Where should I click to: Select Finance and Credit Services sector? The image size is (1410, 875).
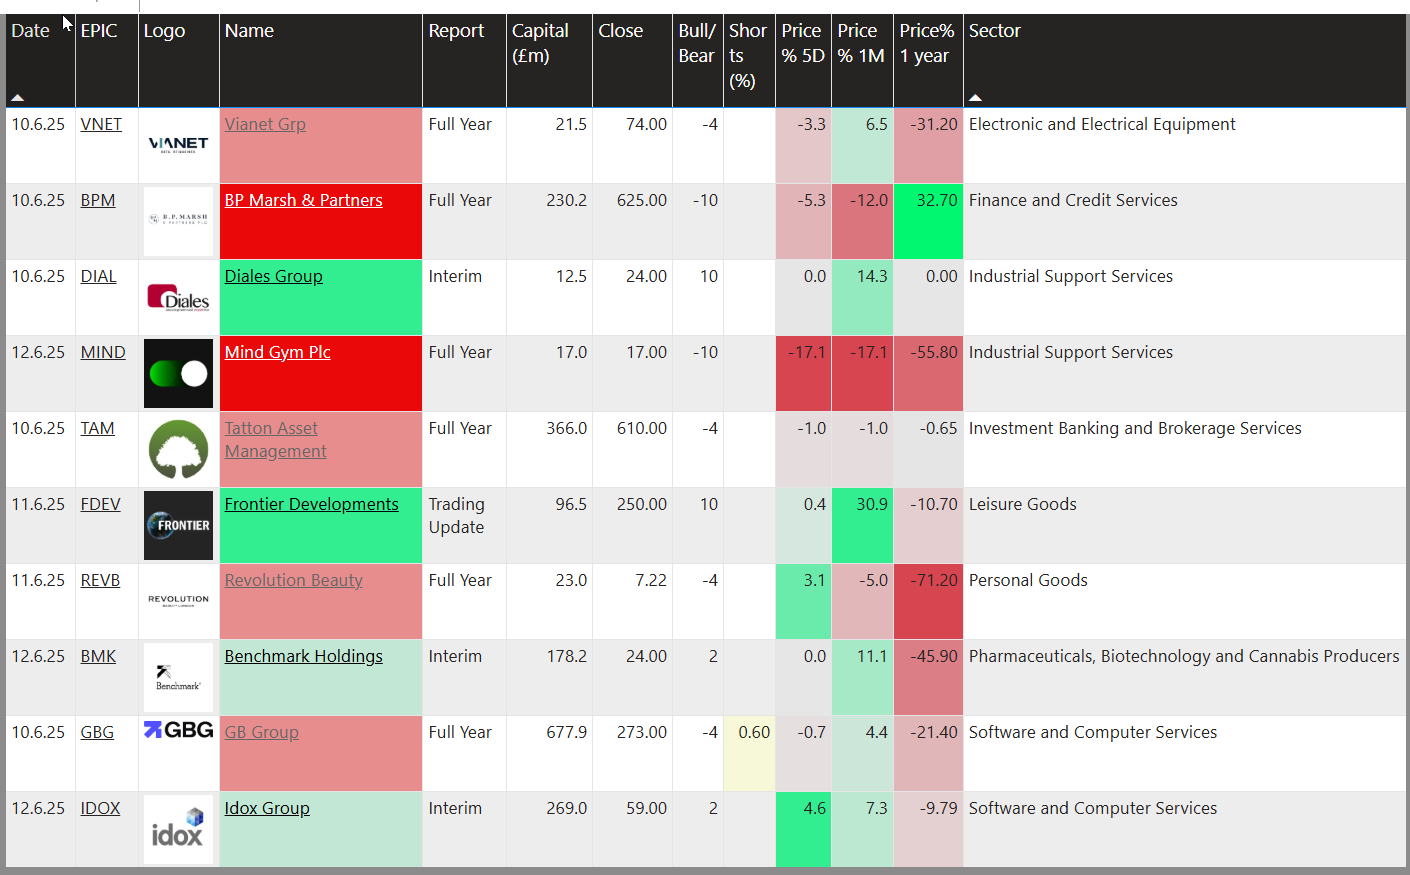coord(1185,221)
